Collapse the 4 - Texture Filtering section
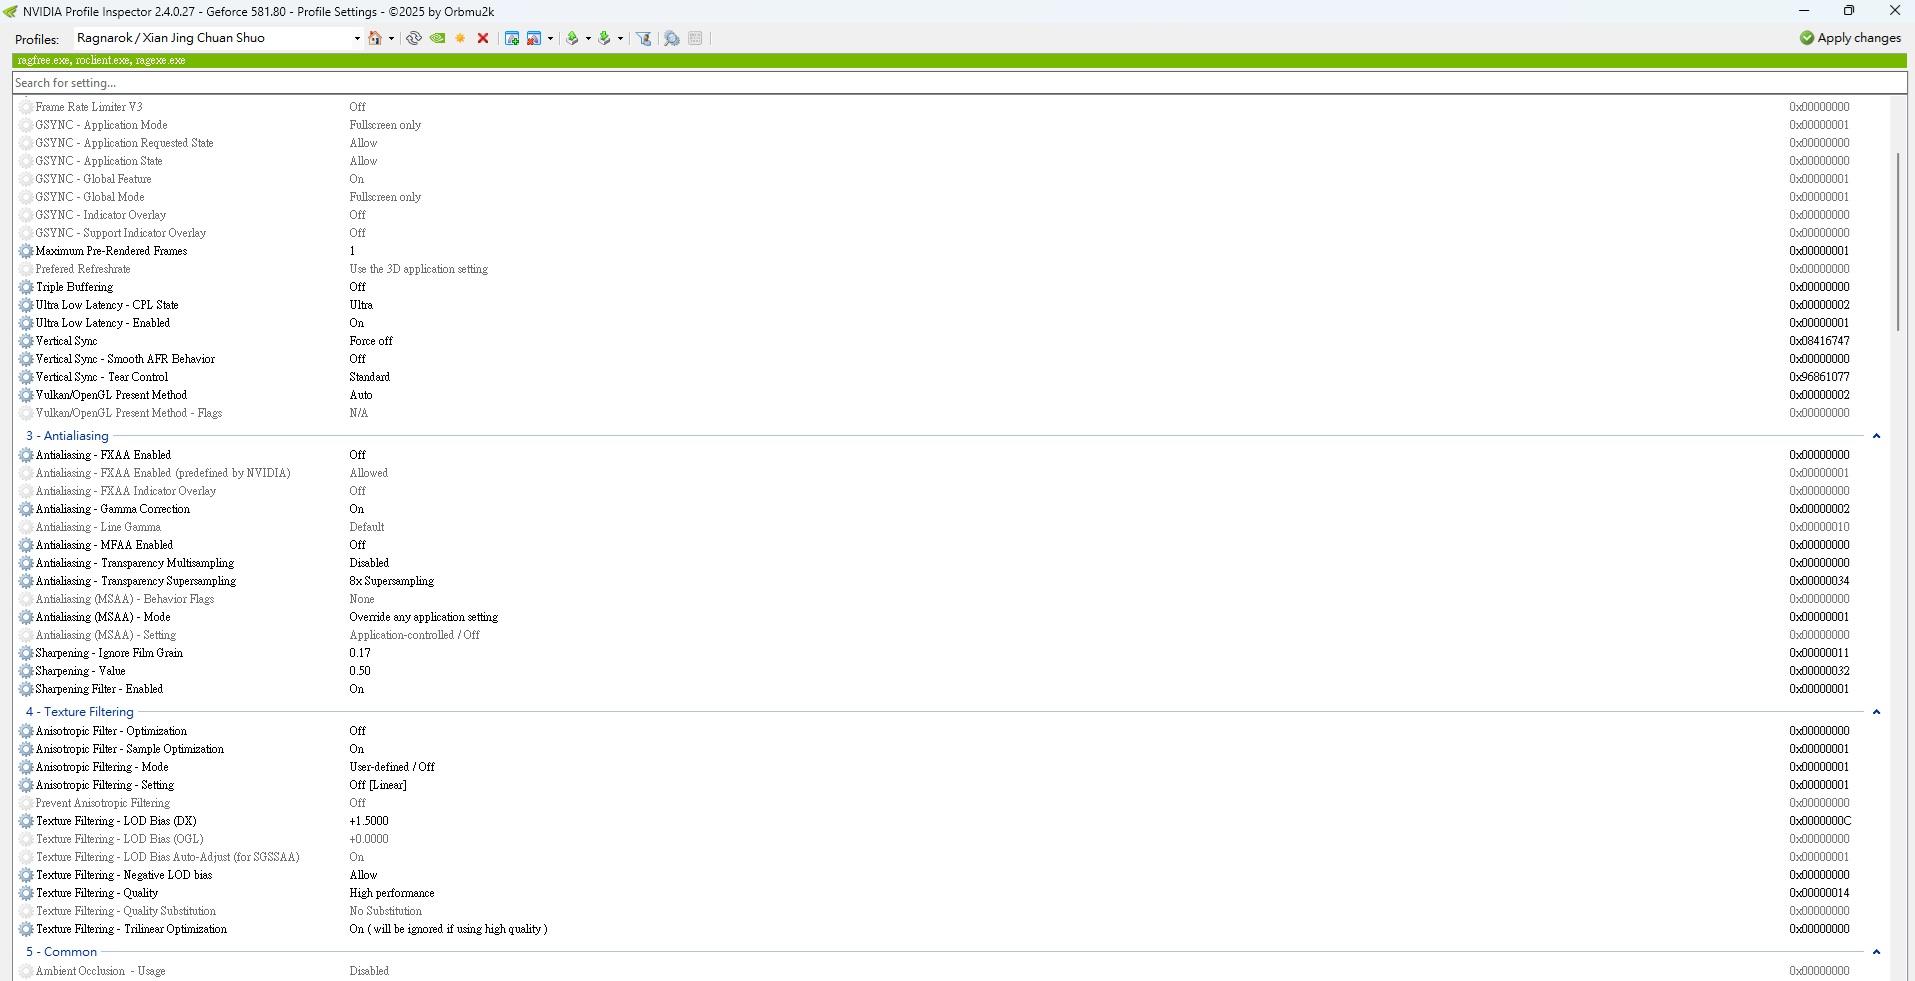The image size is (1915, 981). point(1876,712)
